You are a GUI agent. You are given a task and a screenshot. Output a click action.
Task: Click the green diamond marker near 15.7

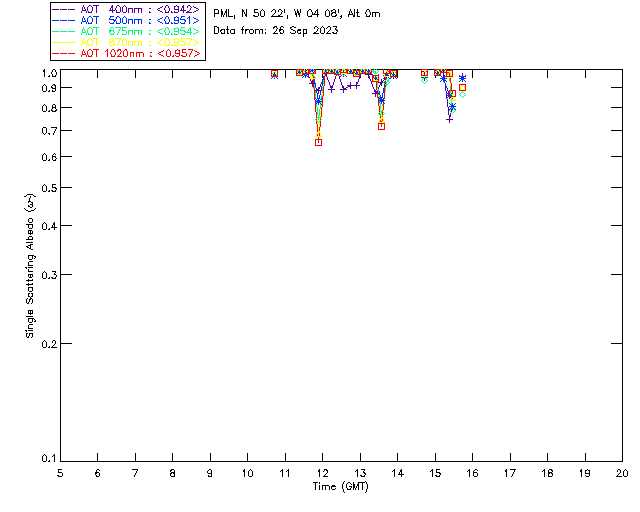pos(462,94)
